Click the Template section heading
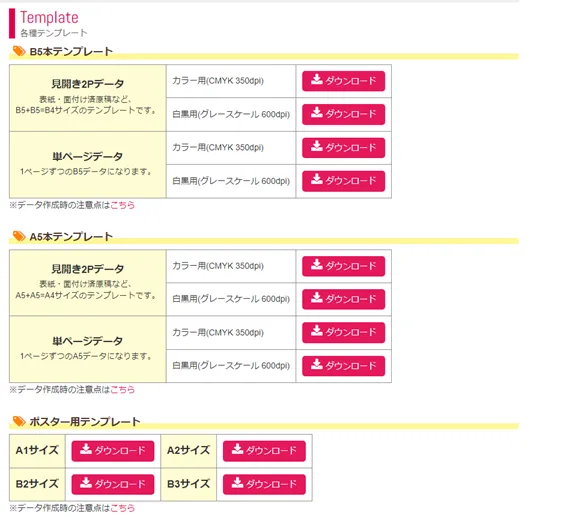Viewport: 567px width, 523px height. pos(49,17)
